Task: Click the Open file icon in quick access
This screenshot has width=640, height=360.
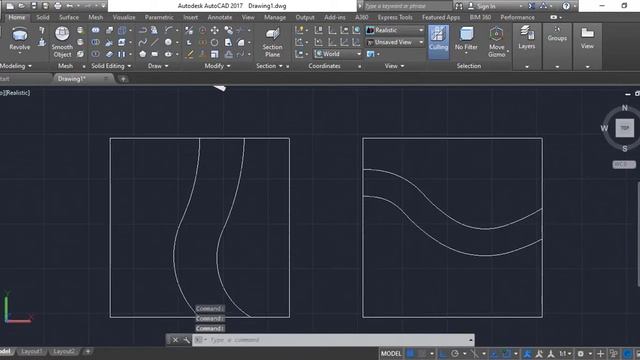Action: [x=22, y=6]
